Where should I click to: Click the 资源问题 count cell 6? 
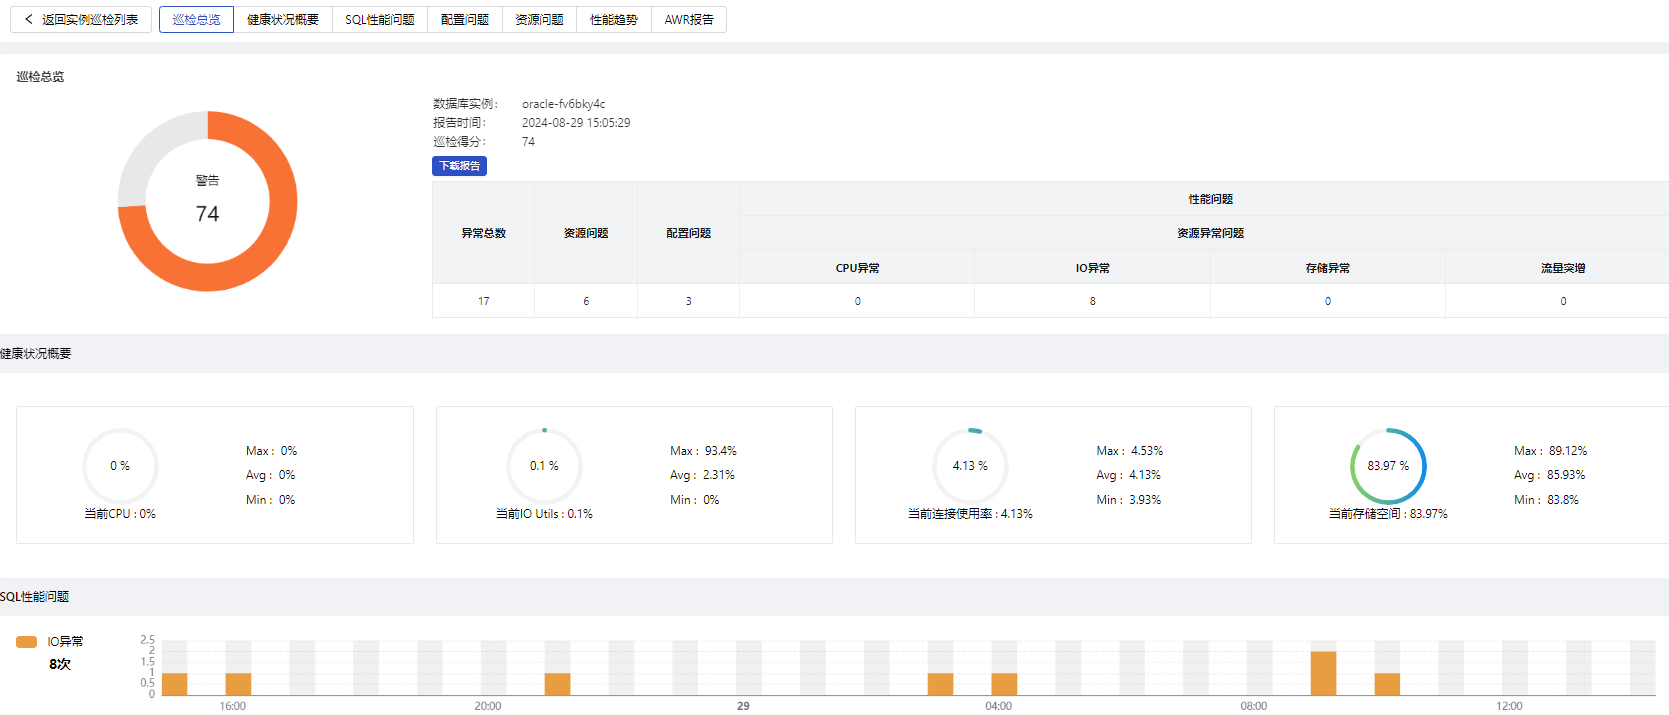pyautogui.click(x=586, y=301)
